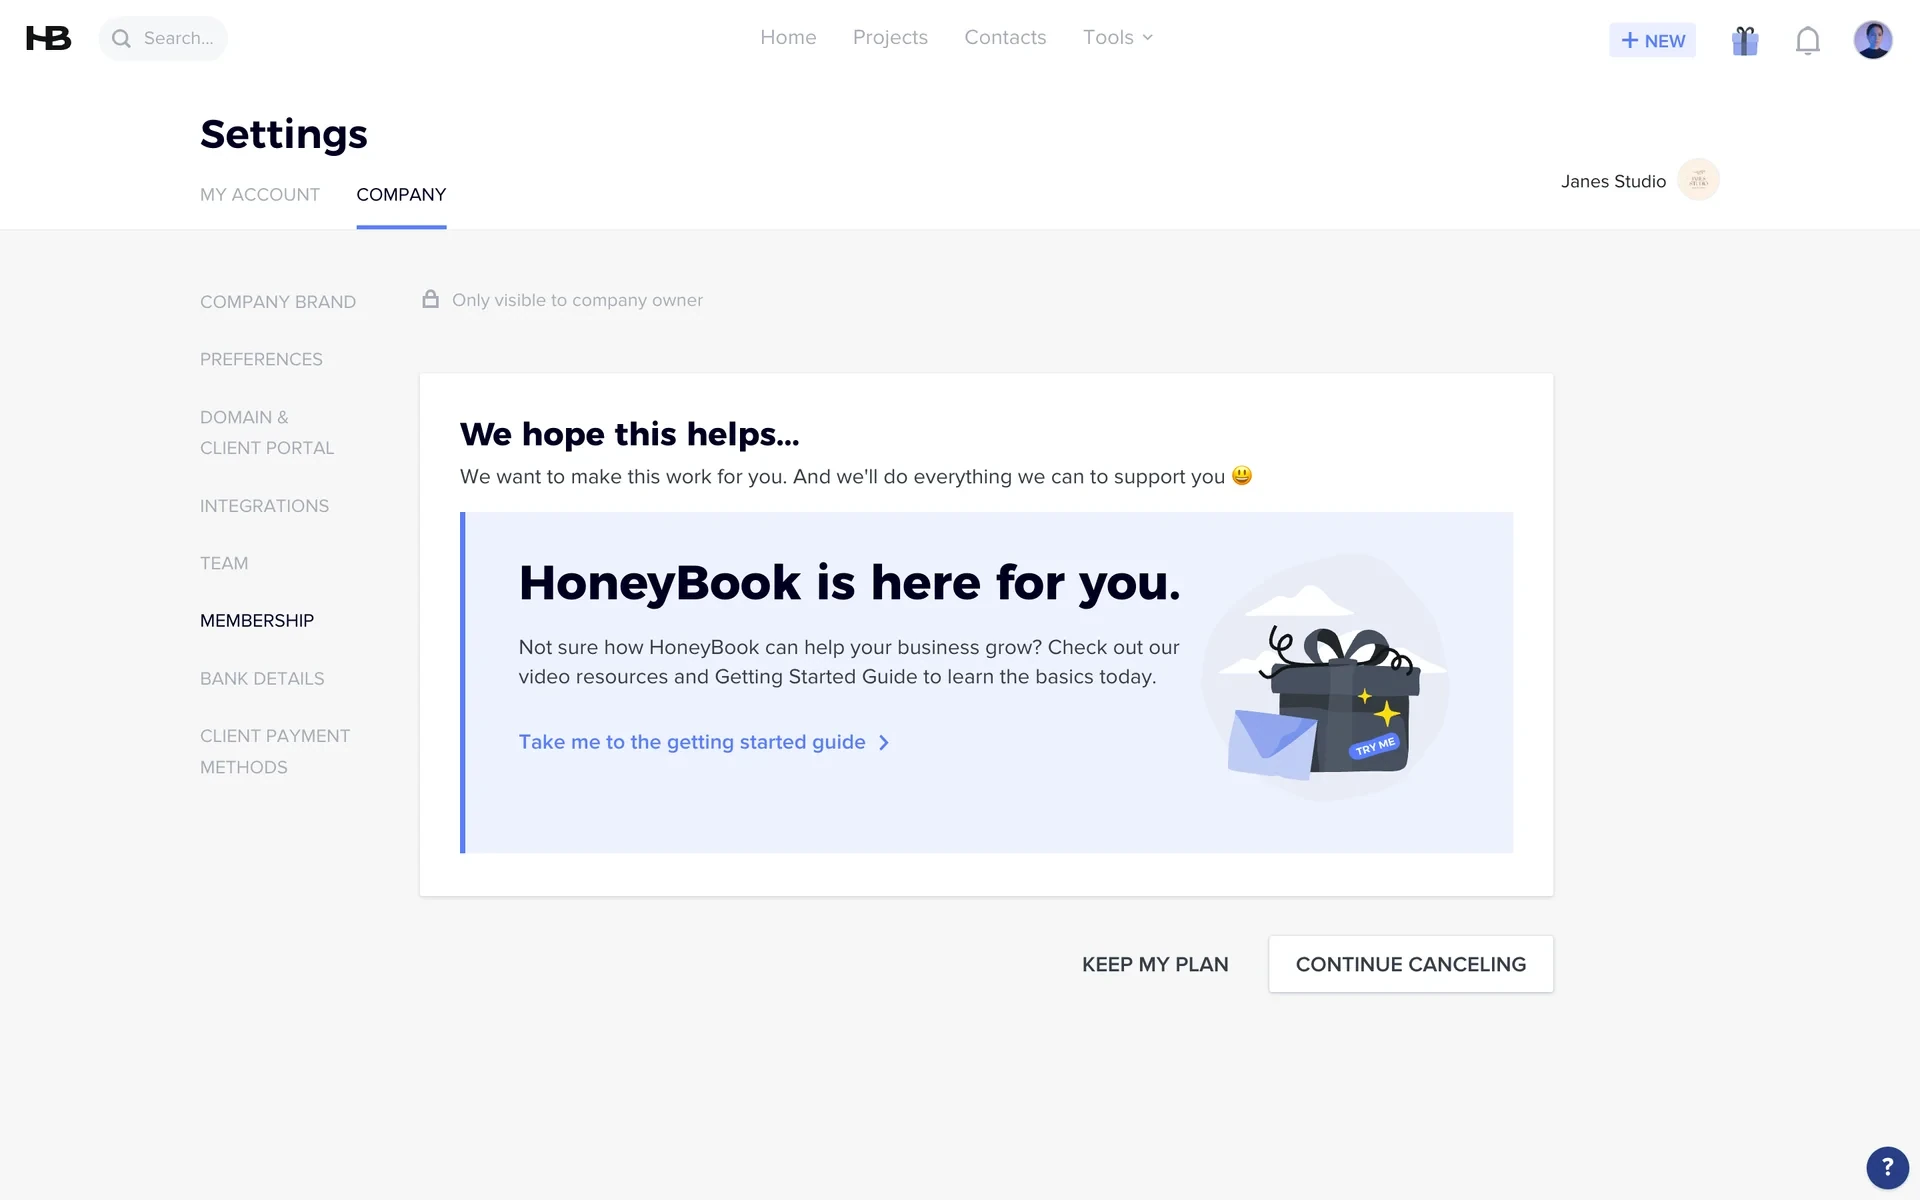Viewport: 1920px width, 1200px height.
Task: Click 'HoneyBook is here for you.' heading
Action: coord(850,582)
